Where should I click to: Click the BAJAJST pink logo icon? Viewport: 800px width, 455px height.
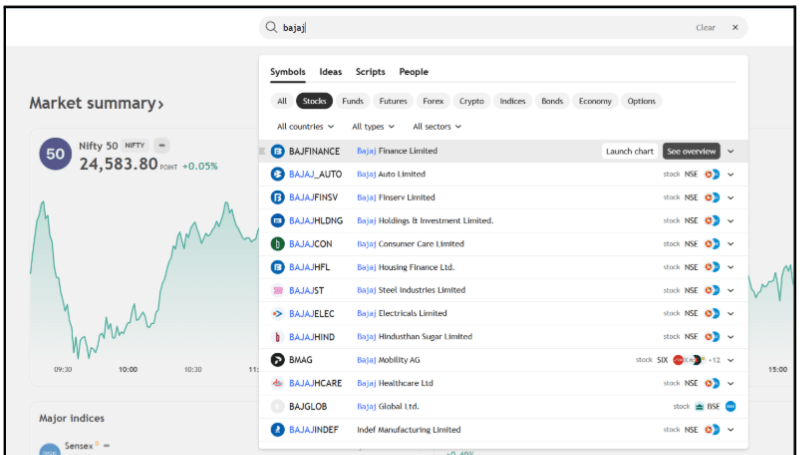[x=278, y=290]
